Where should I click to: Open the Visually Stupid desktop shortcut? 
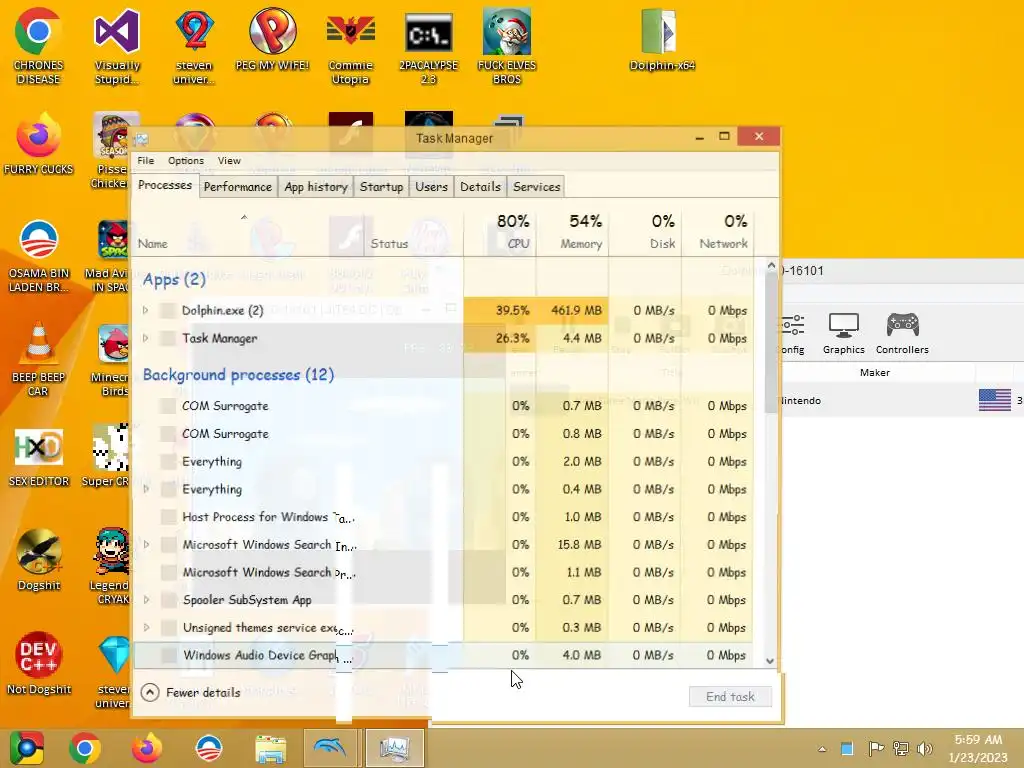click(x=116, y=46)
